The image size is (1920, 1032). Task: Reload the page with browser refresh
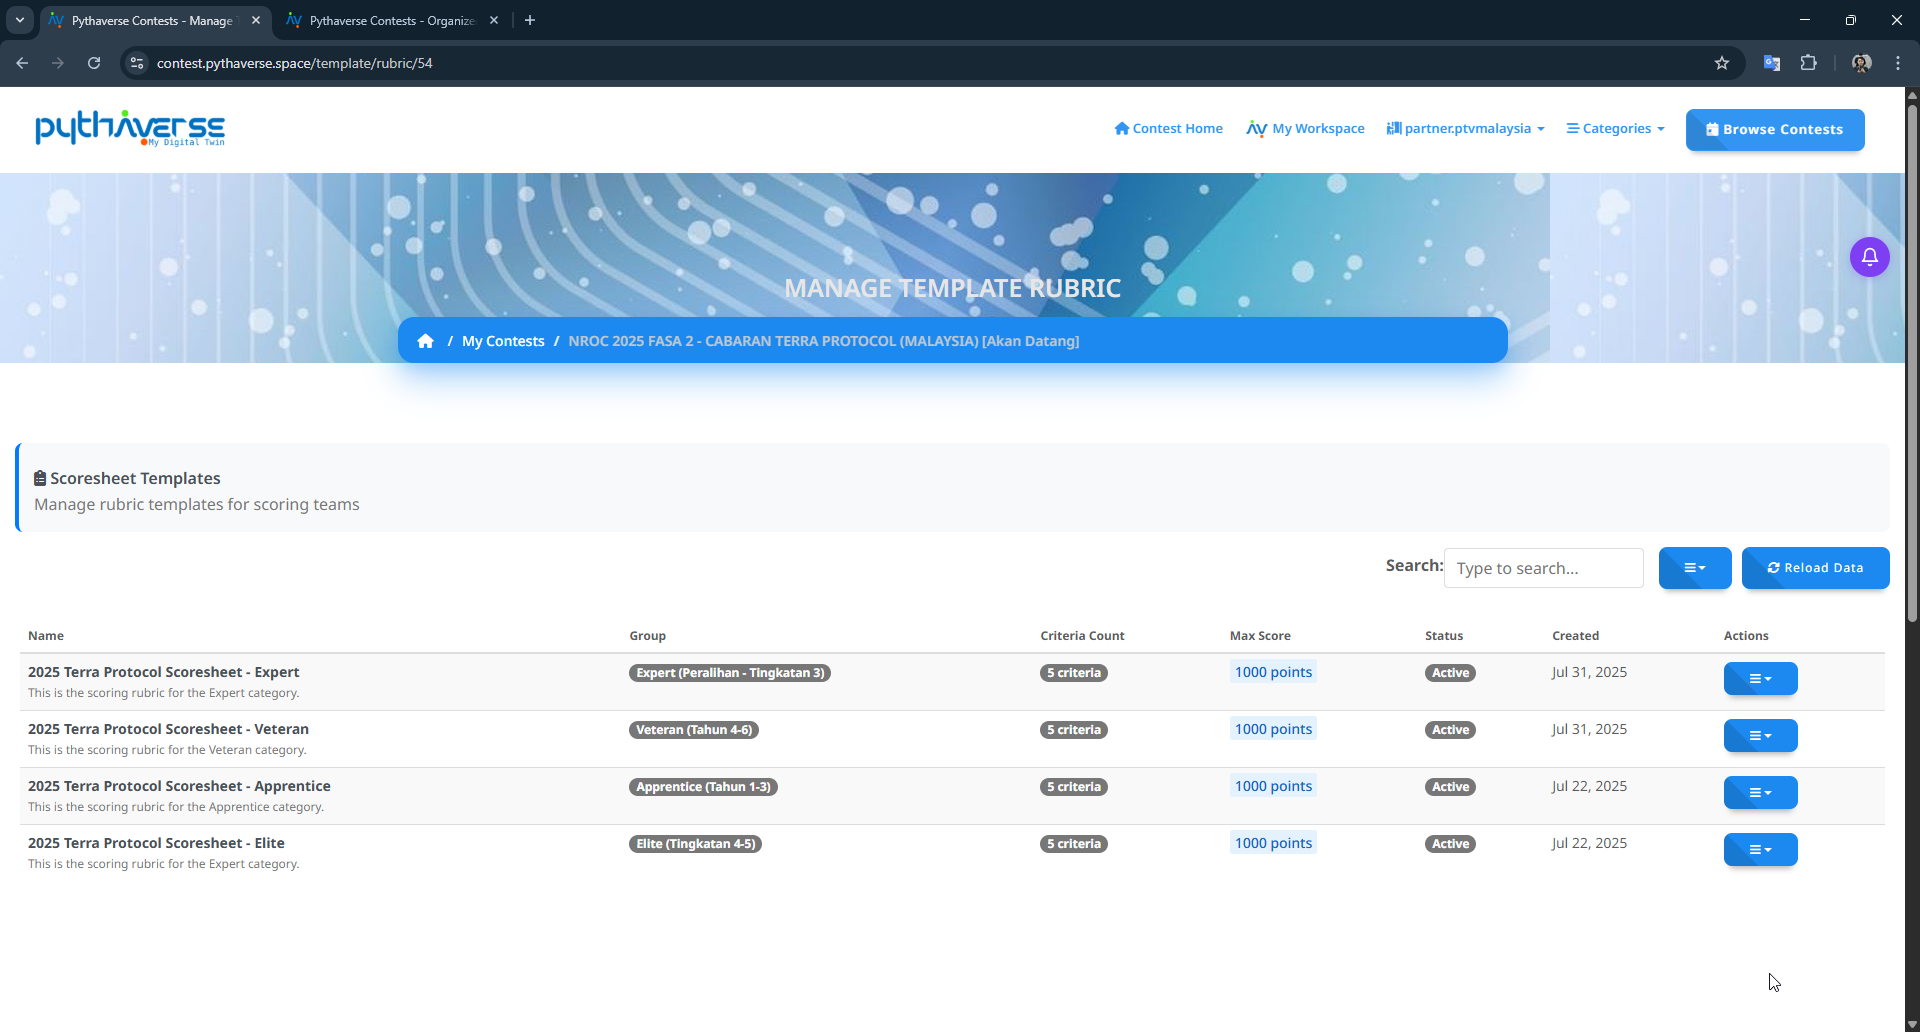pos(94,63)
